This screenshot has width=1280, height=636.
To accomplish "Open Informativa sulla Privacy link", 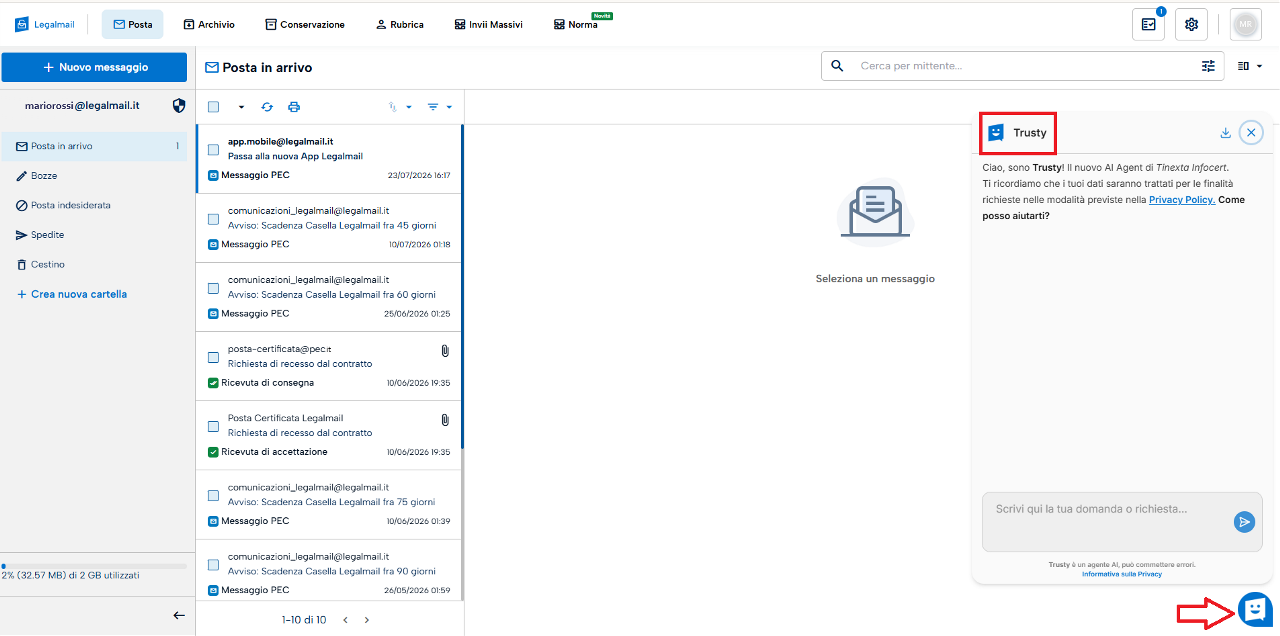I will [x=1122, y=574].
